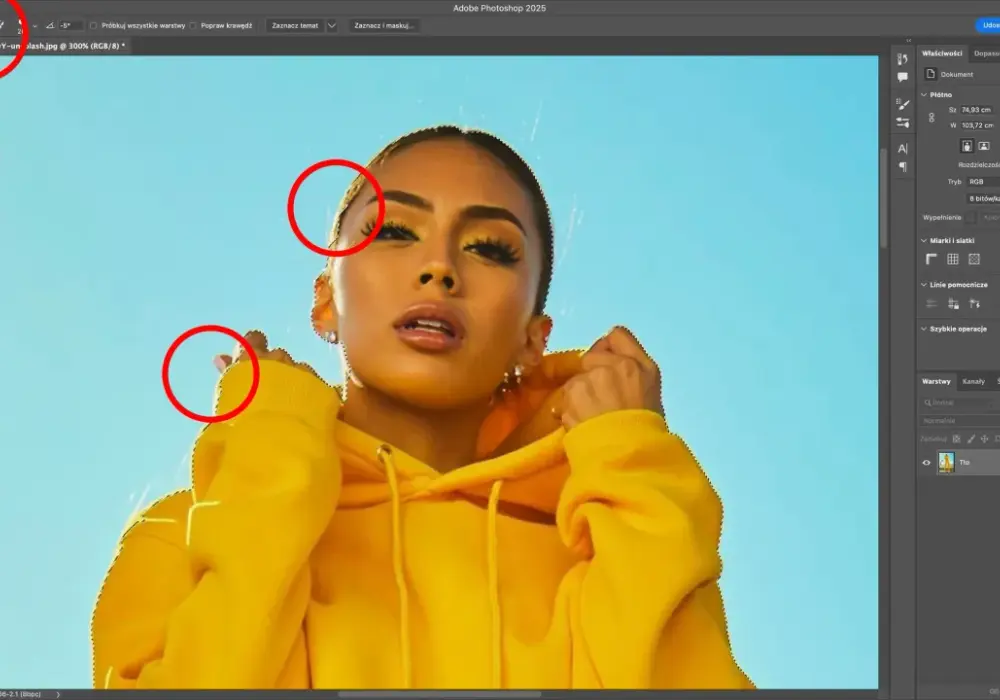Open the Paragraph panel icon

click(902, 167)
